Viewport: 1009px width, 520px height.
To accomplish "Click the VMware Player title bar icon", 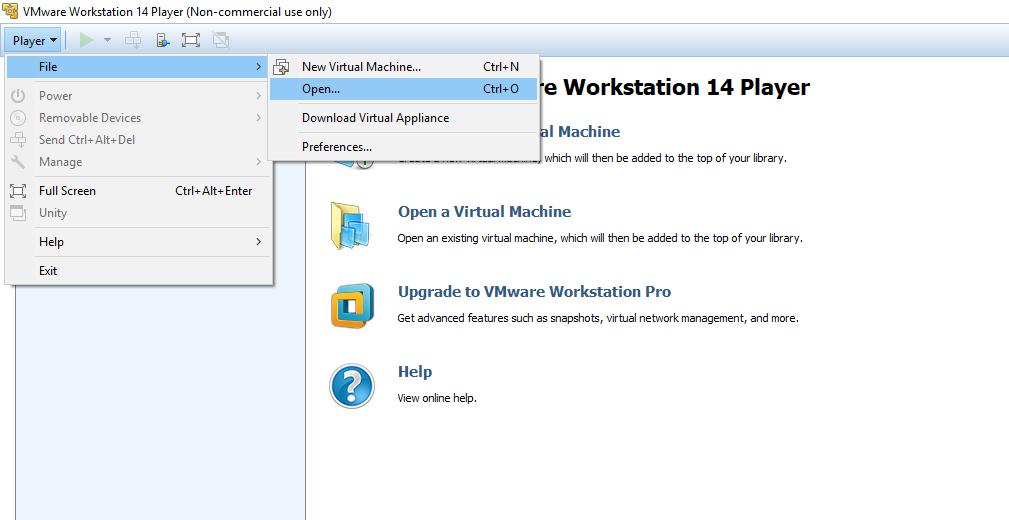I will [x=10, y=11].
